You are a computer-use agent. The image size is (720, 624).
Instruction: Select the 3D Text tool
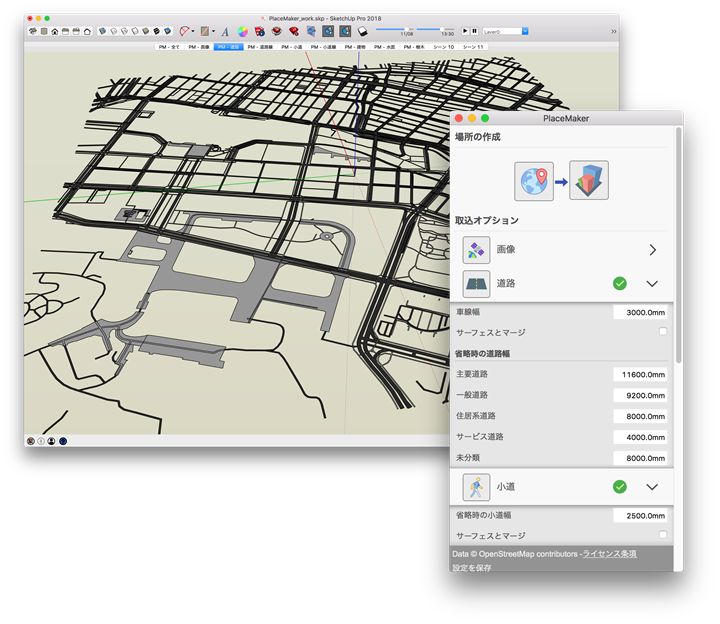point(225,32)
